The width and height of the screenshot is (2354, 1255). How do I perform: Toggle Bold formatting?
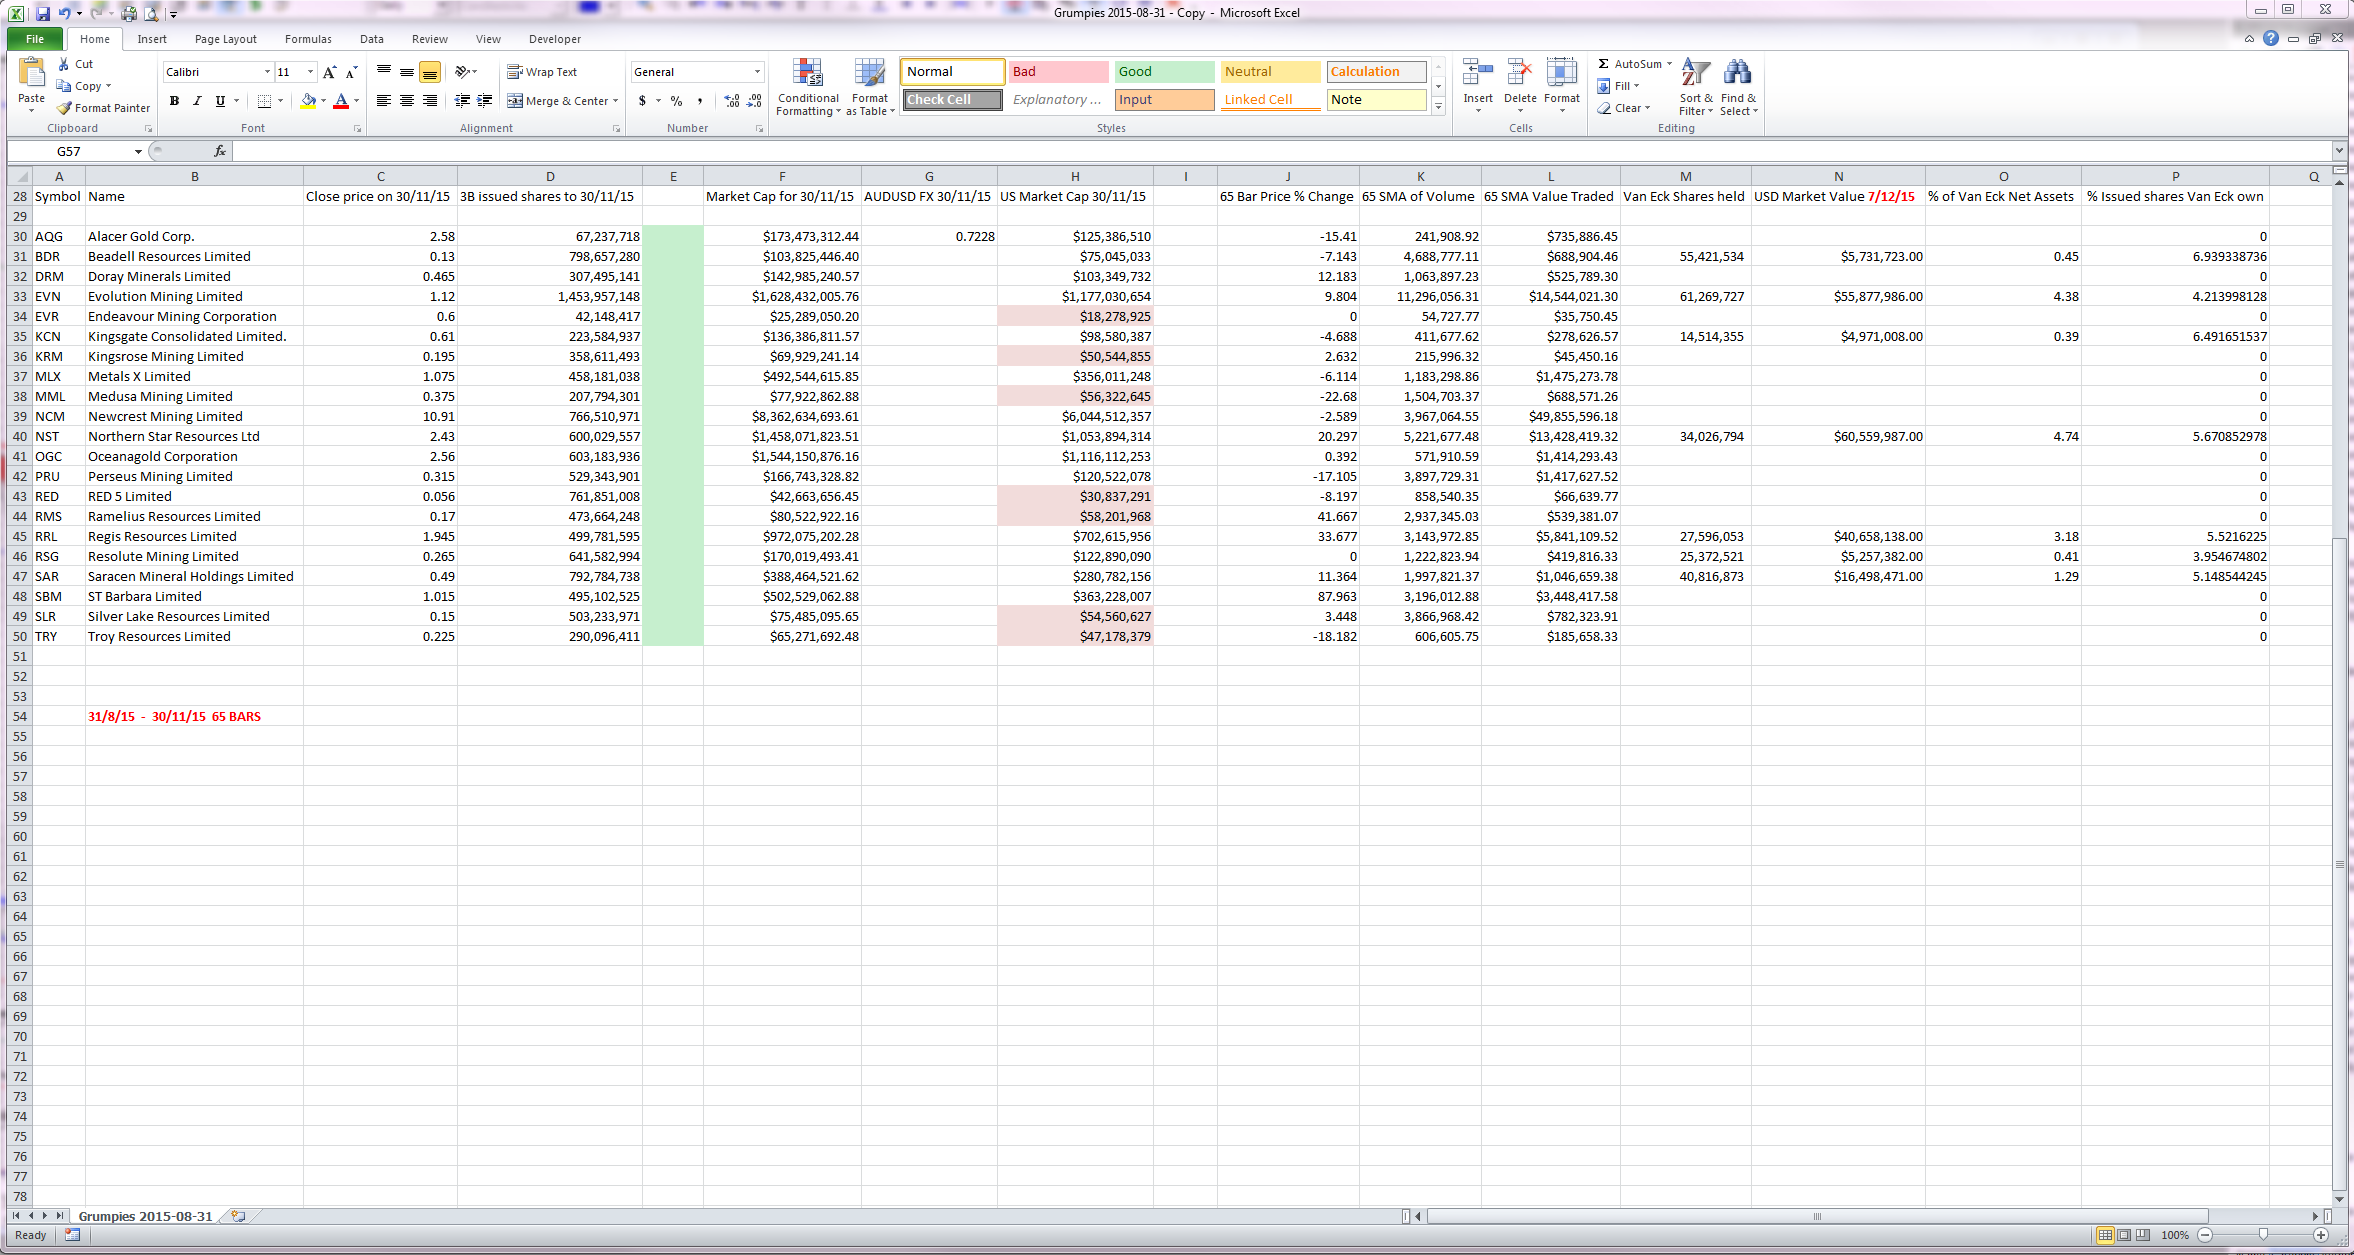pos(174,101)
